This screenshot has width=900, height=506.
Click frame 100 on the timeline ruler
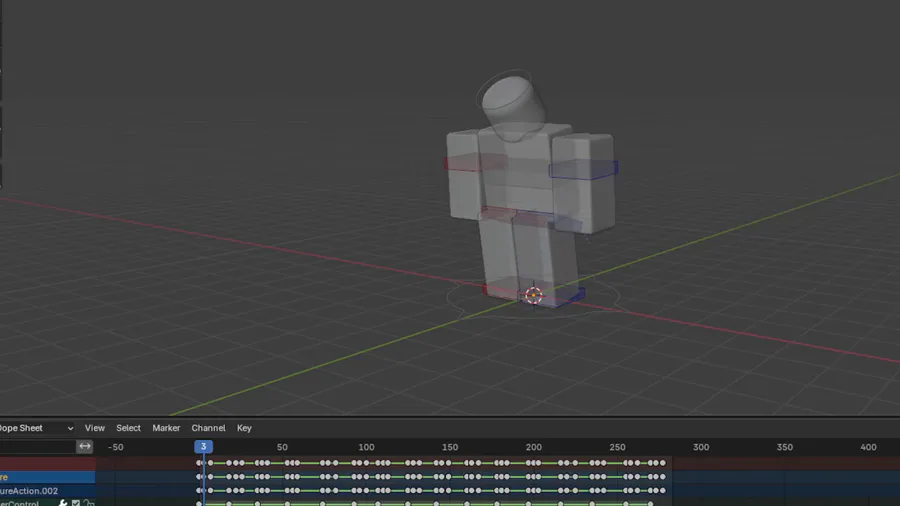(366, 447)
